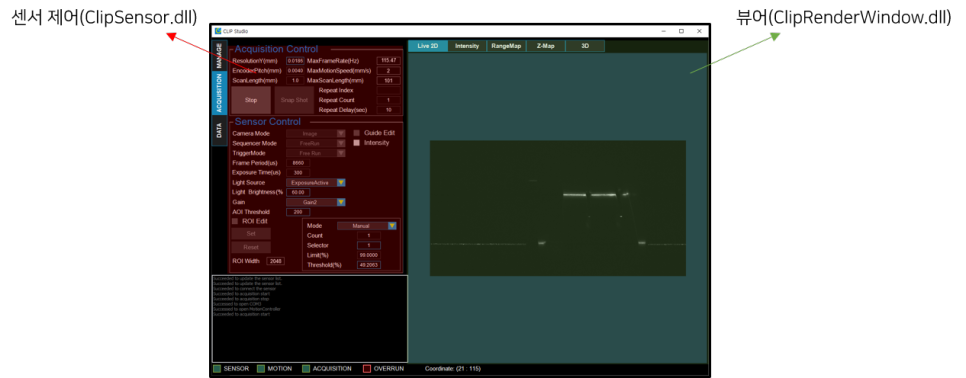Click the SENSOR status indicator square
The image size is (966, 378).
216,369
